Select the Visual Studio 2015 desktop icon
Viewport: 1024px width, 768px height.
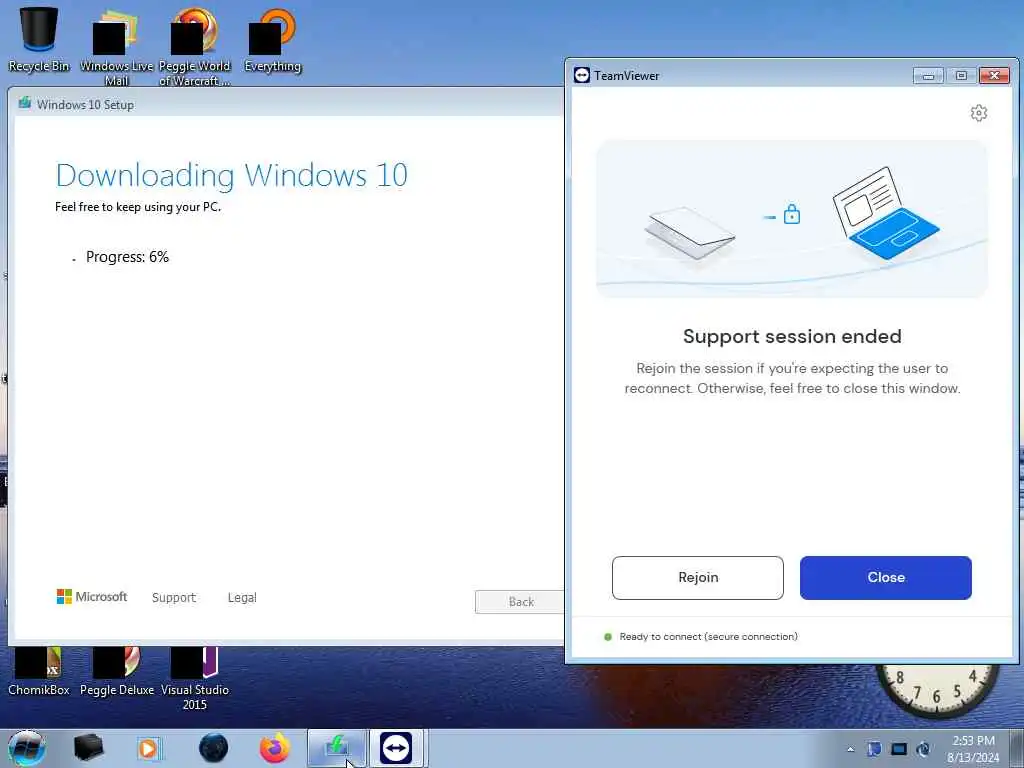click(195, 679)
